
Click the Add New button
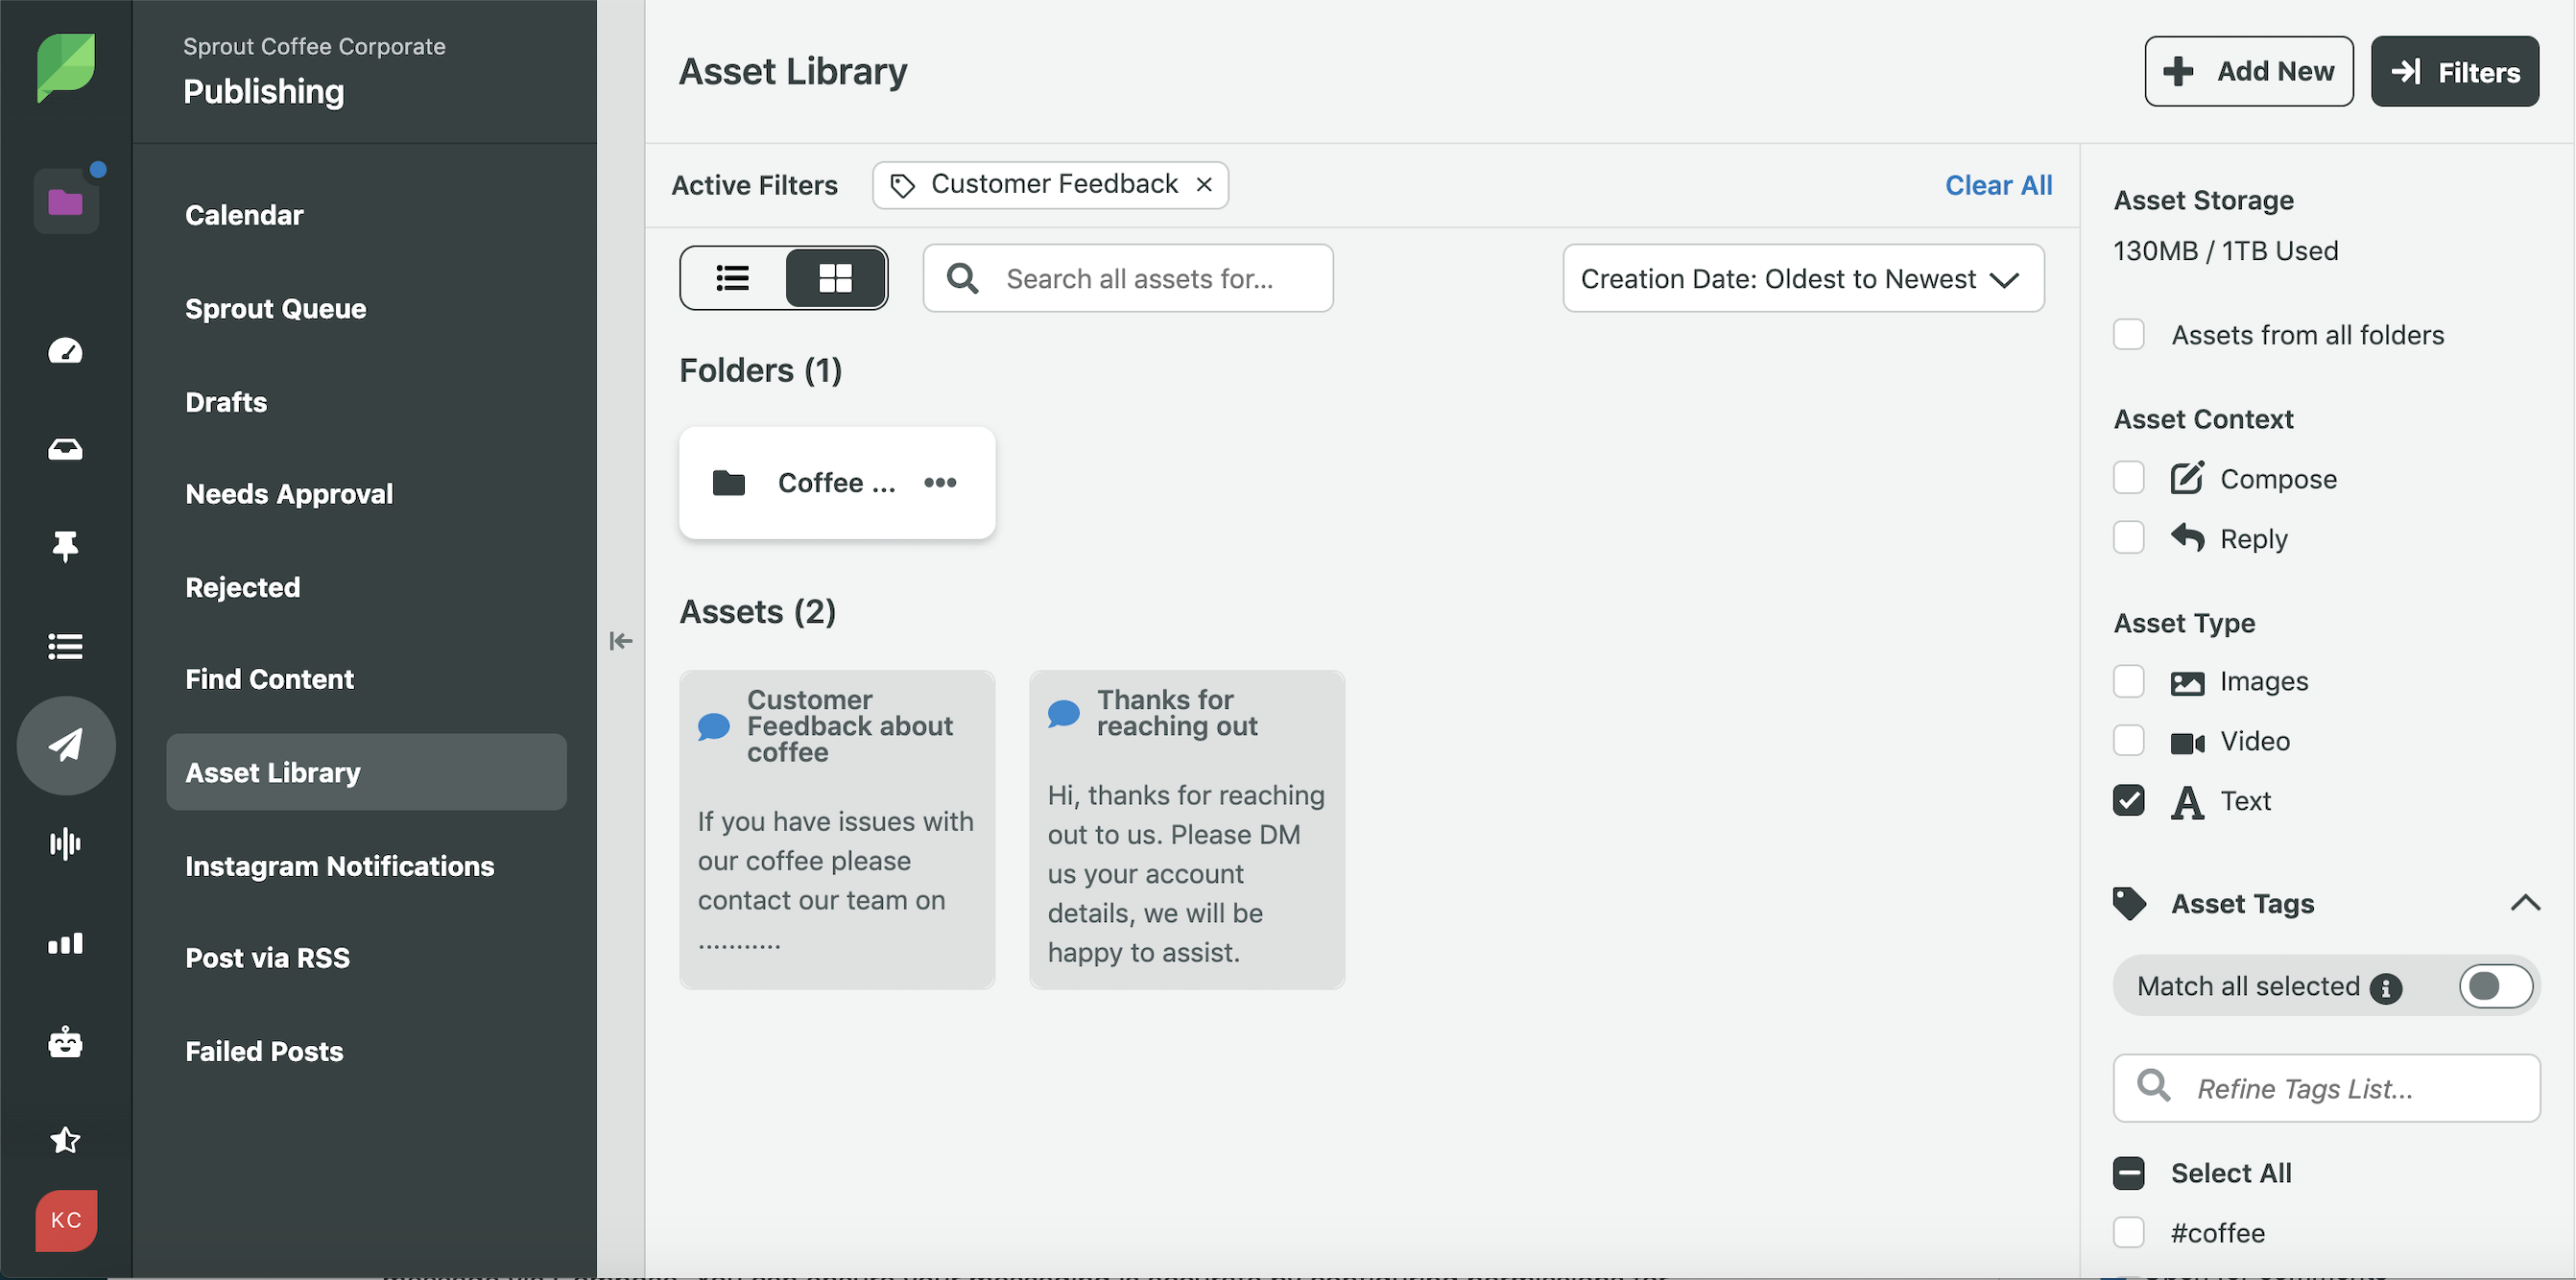coord(2248,72)
